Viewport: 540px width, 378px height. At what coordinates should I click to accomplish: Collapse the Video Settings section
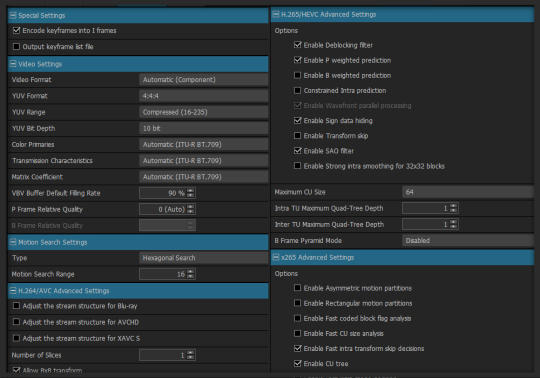(13, 64)
